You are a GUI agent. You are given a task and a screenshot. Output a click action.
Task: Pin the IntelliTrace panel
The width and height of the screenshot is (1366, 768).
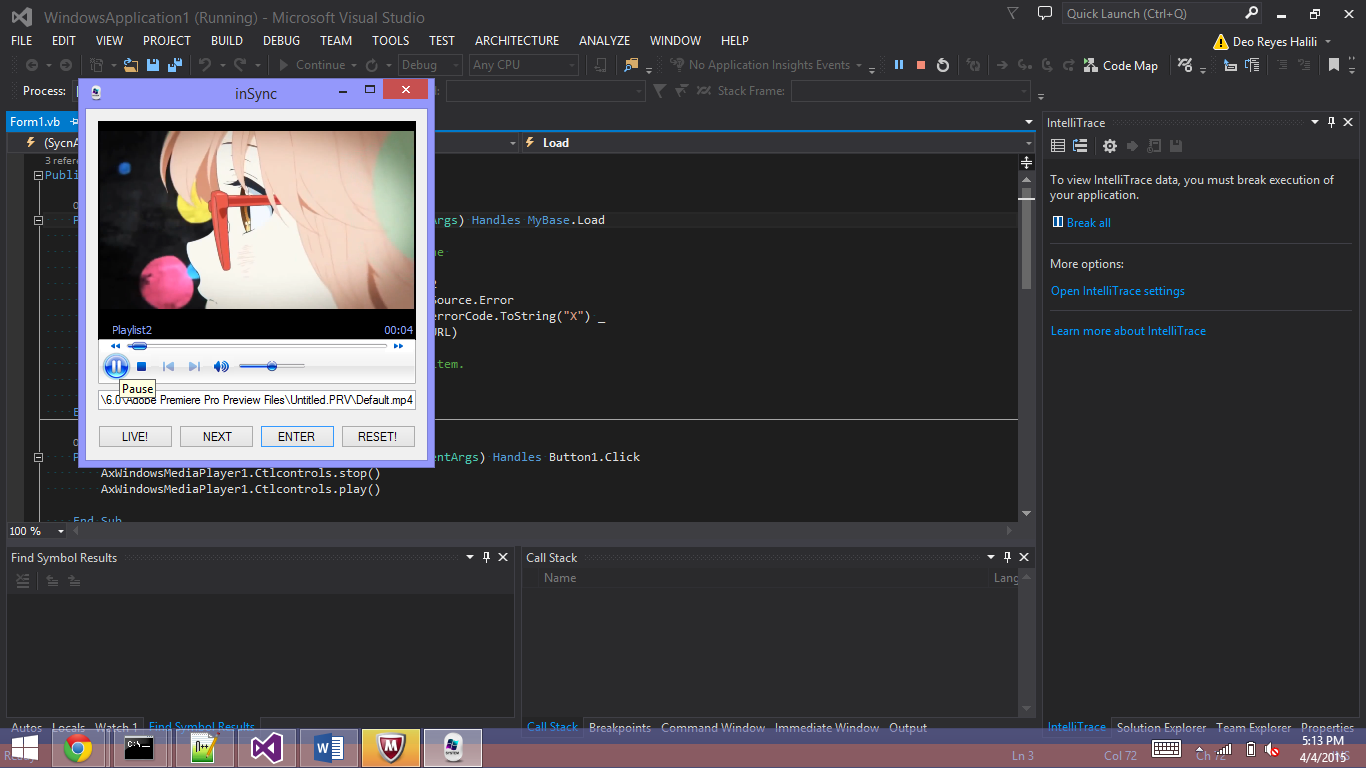(x=1331, y=122)
